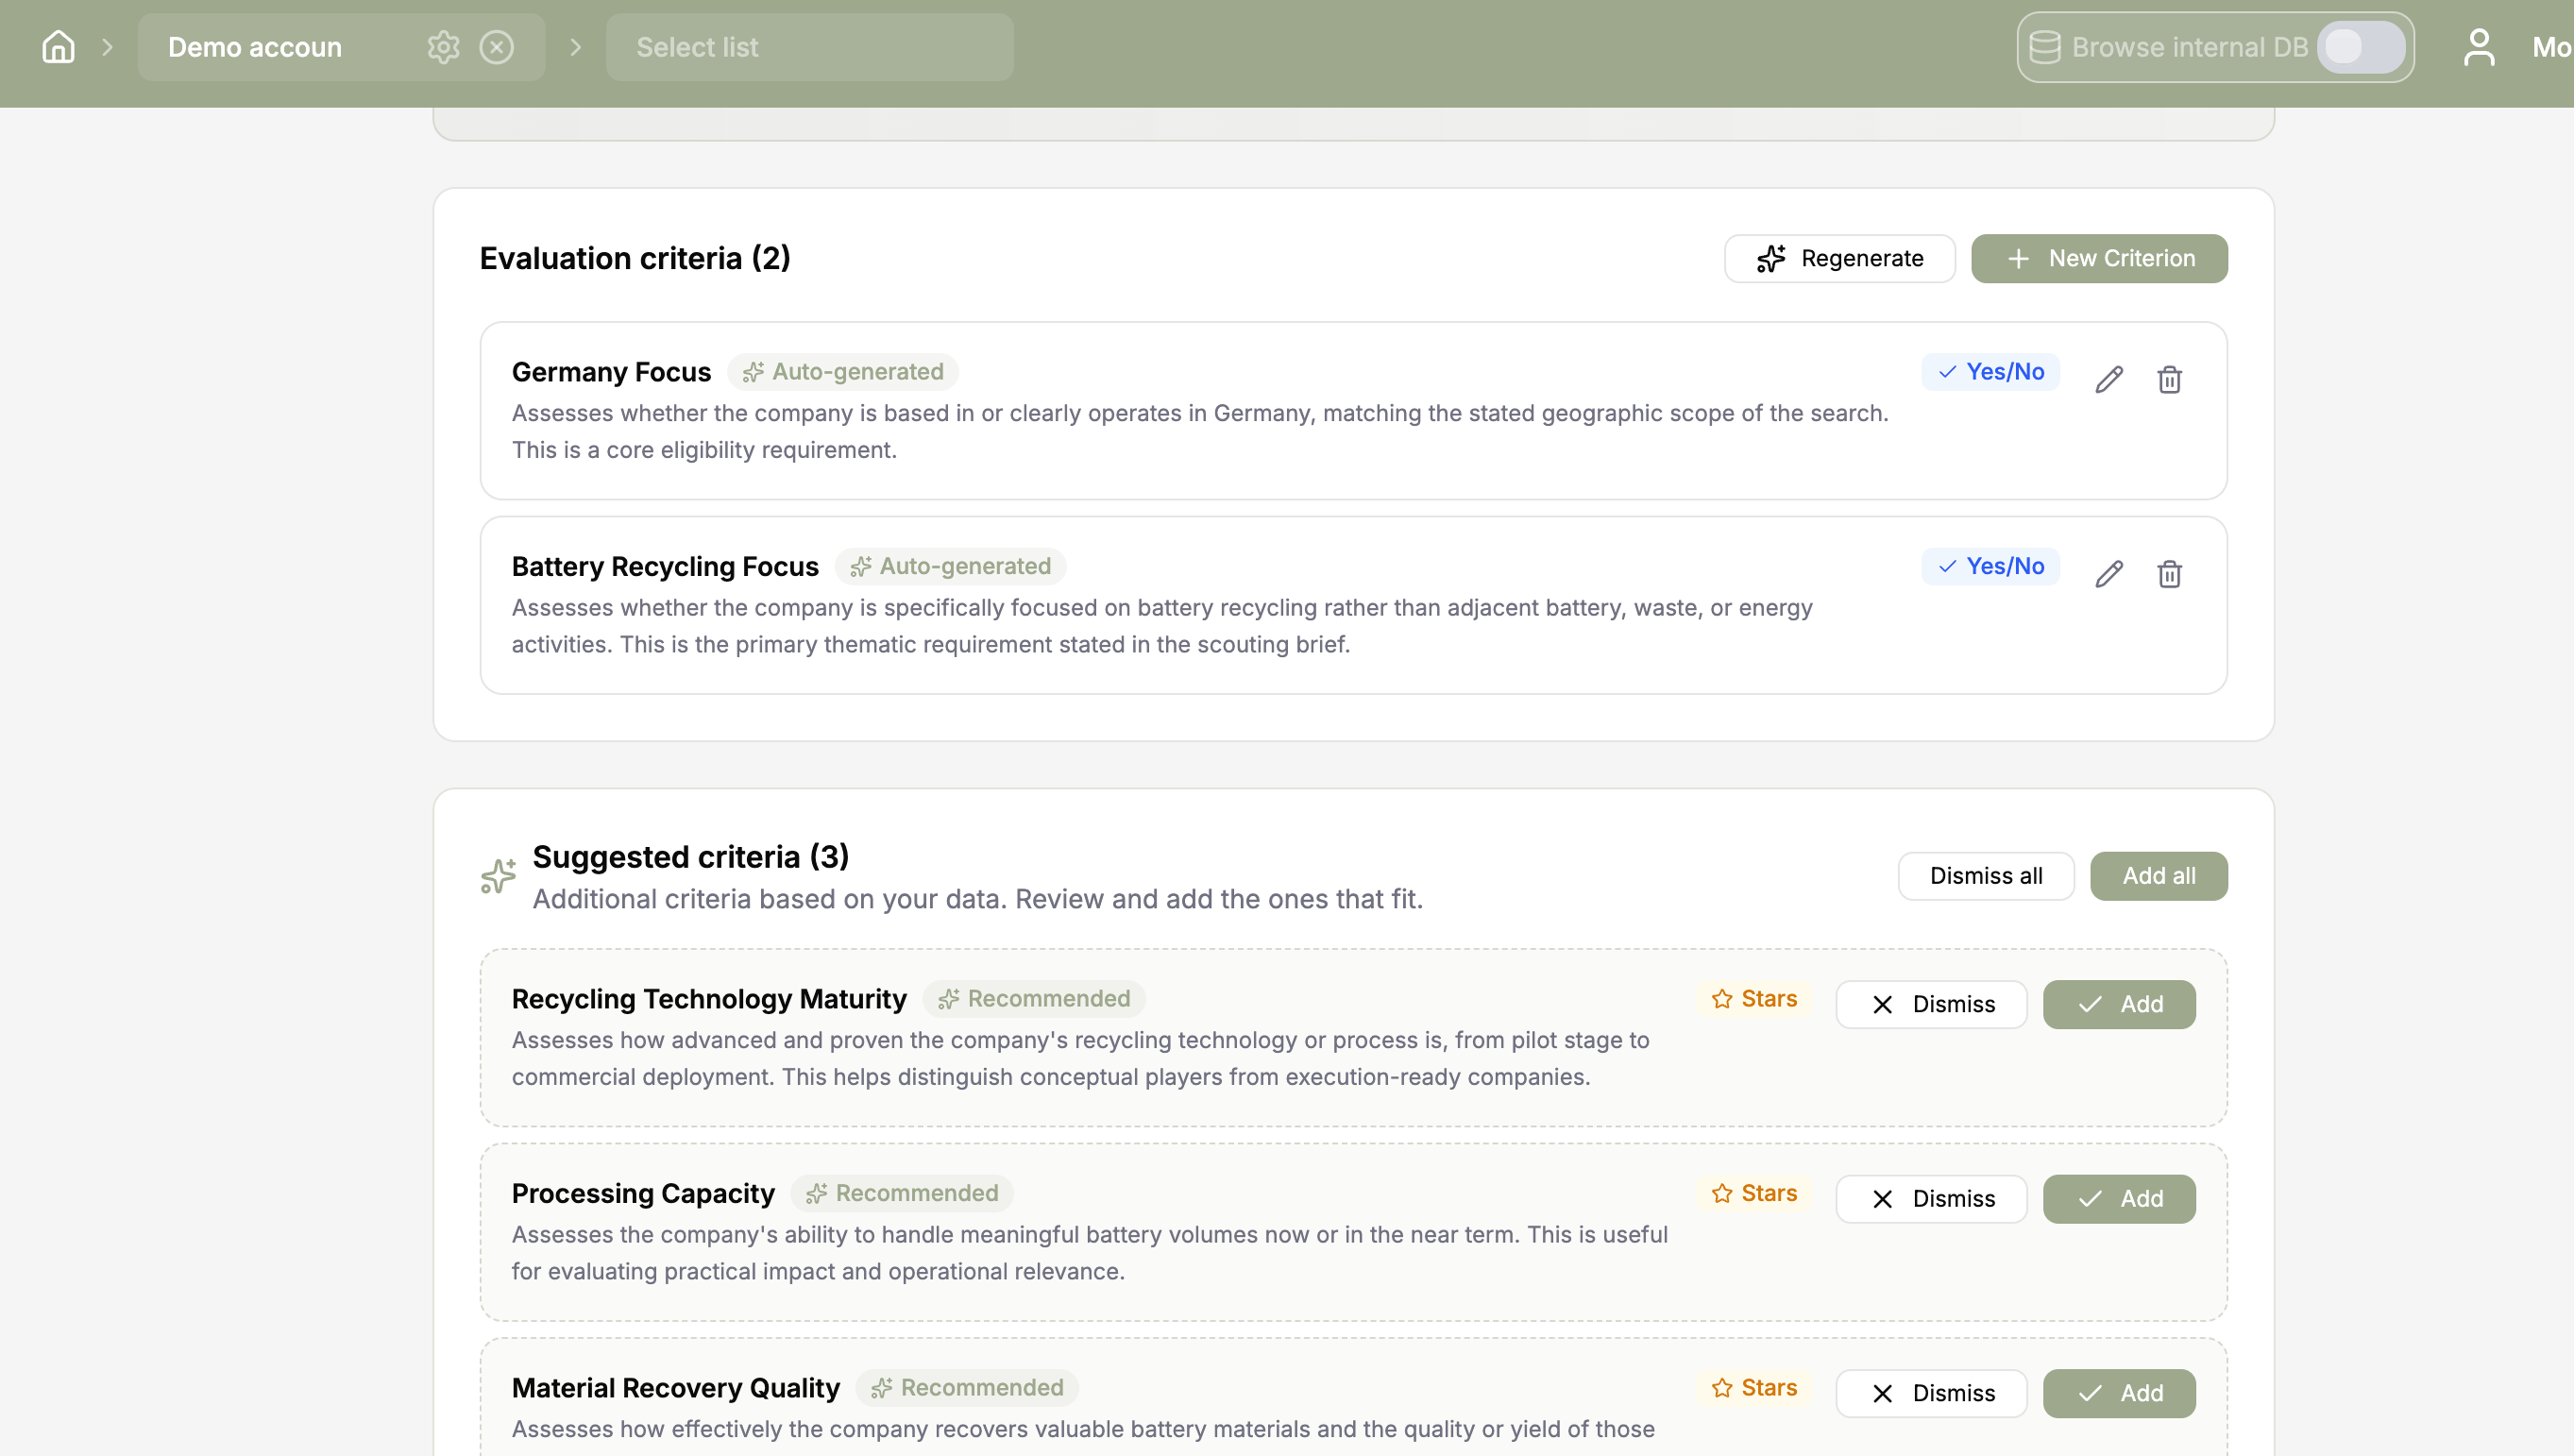This screenshot has width=2574, height=1456.
Task: Delete the Germany Focus criterion
Action: [x=2169, y=379]
